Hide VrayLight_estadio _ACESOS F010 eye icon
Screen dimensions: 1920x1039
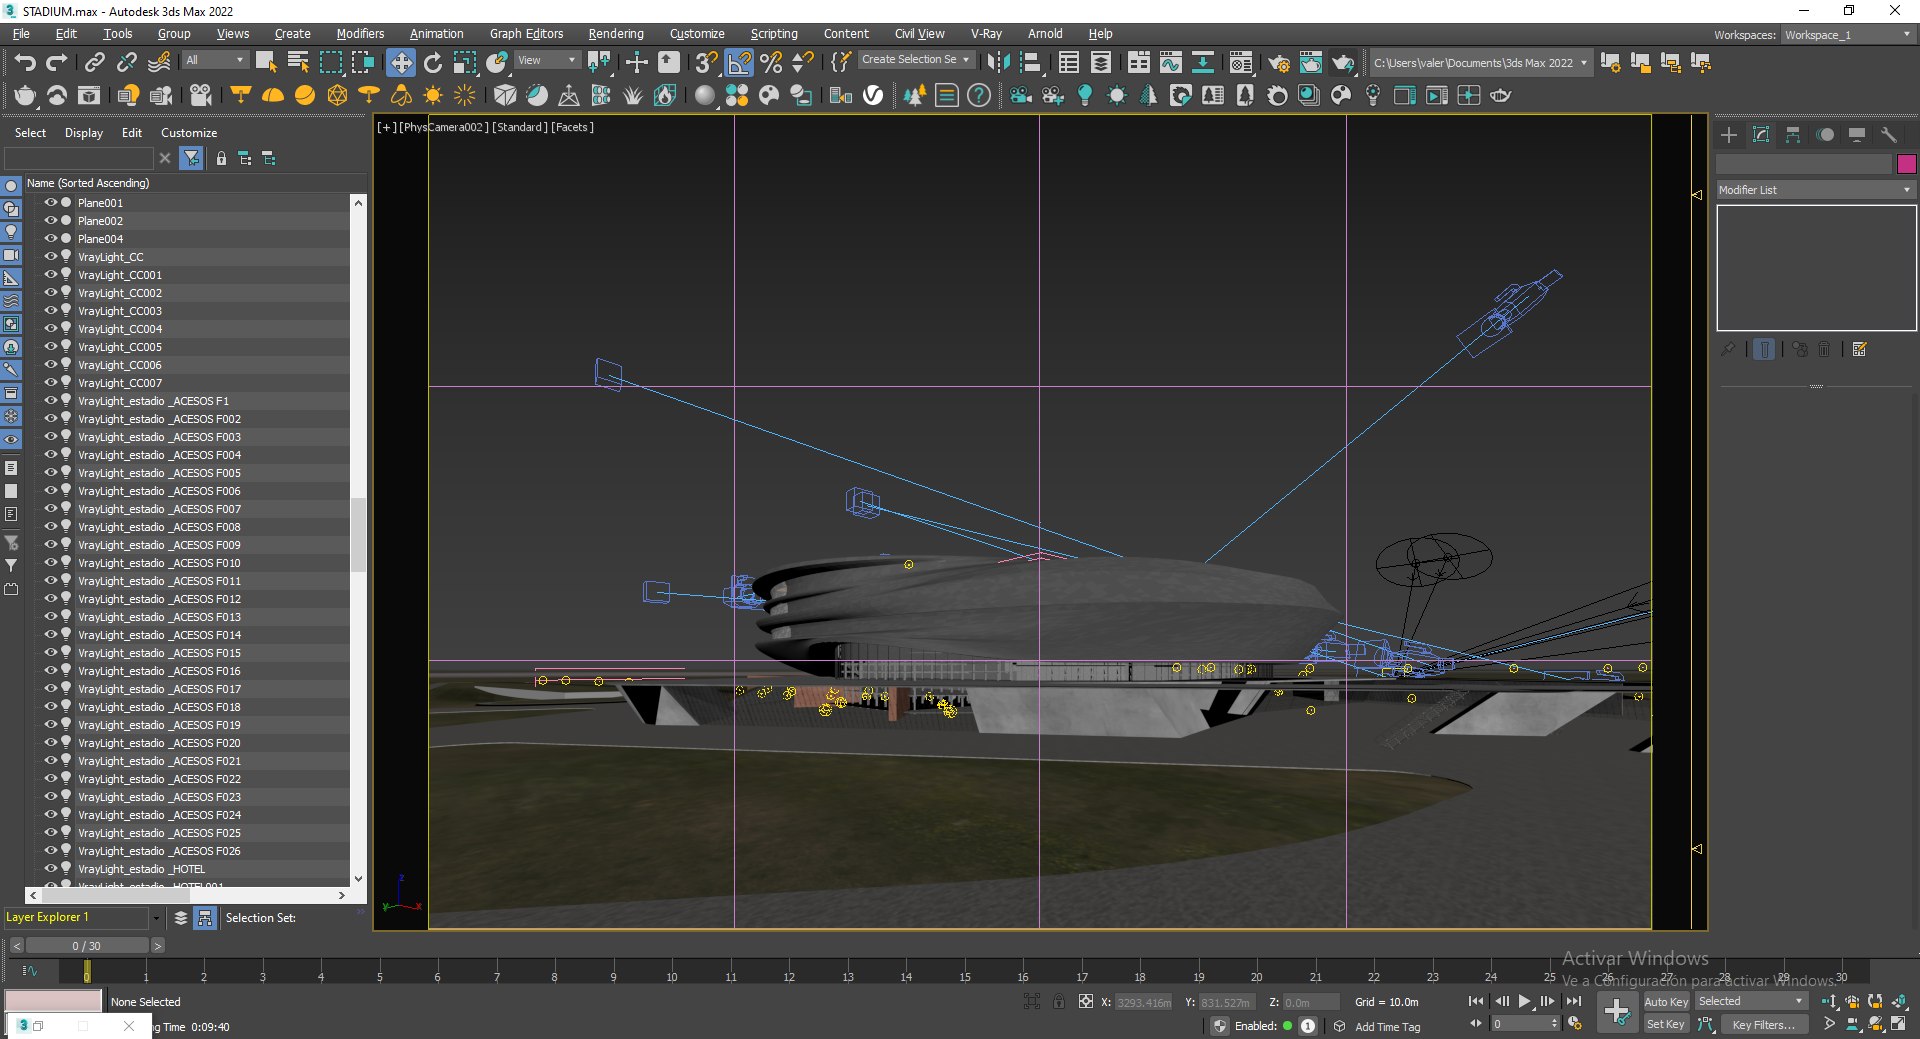(x=50, y=562)
